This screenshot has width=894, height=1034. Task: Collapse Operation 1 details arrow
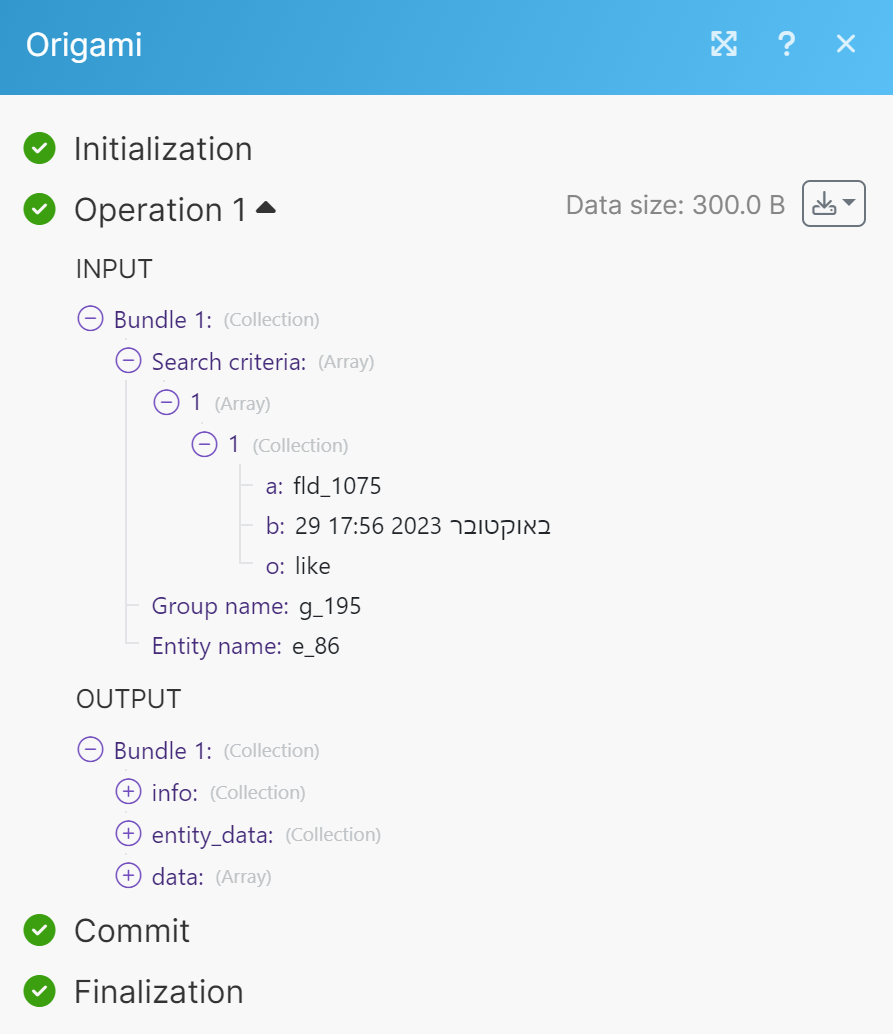coord(266,208)
